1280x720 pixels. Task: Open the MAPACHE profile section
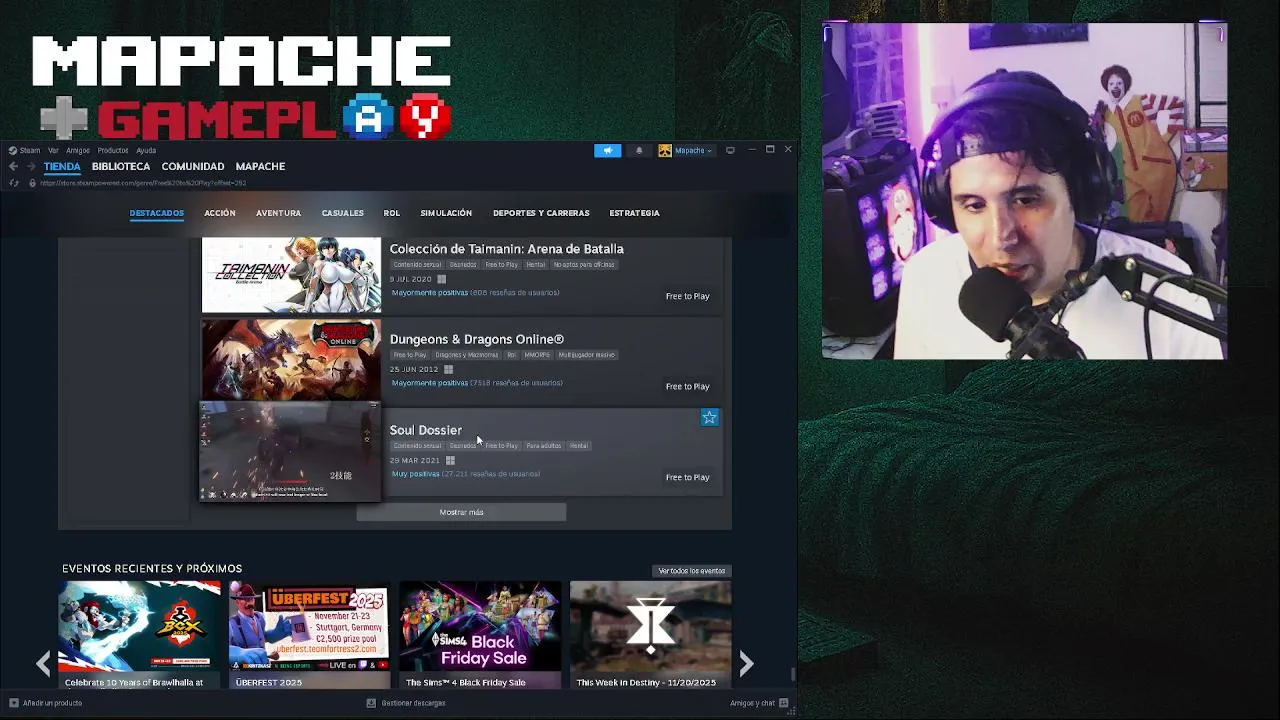pos(260,166)
